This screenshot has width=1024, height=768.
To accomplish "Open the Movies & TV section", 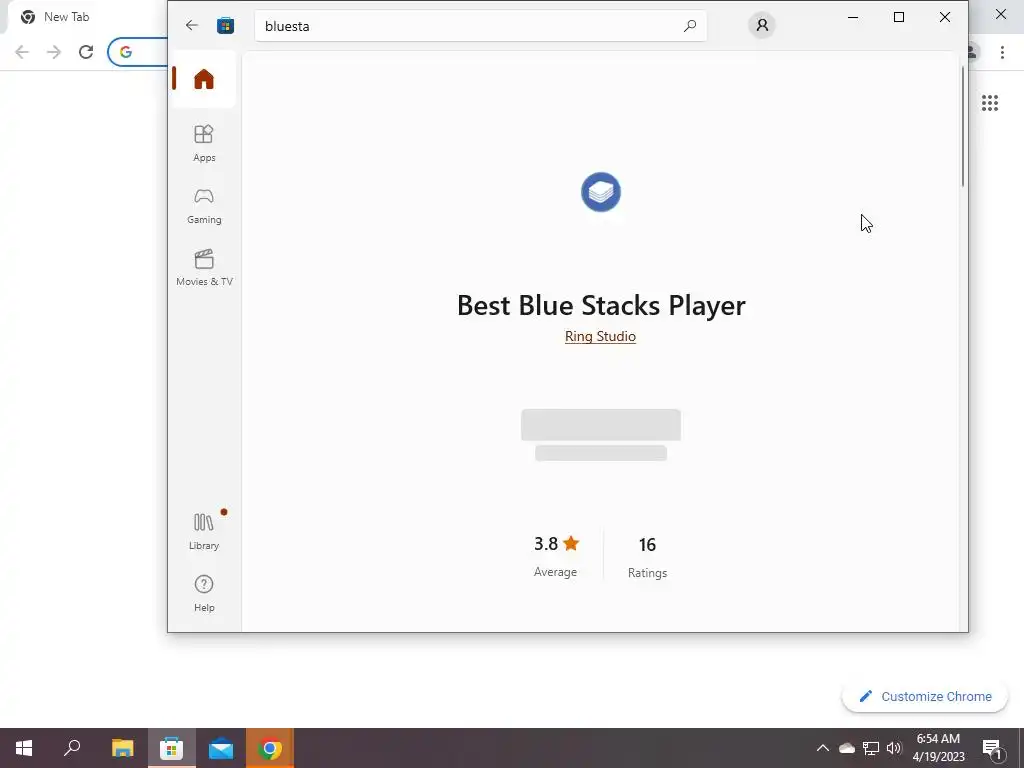I will coord(204,268).
